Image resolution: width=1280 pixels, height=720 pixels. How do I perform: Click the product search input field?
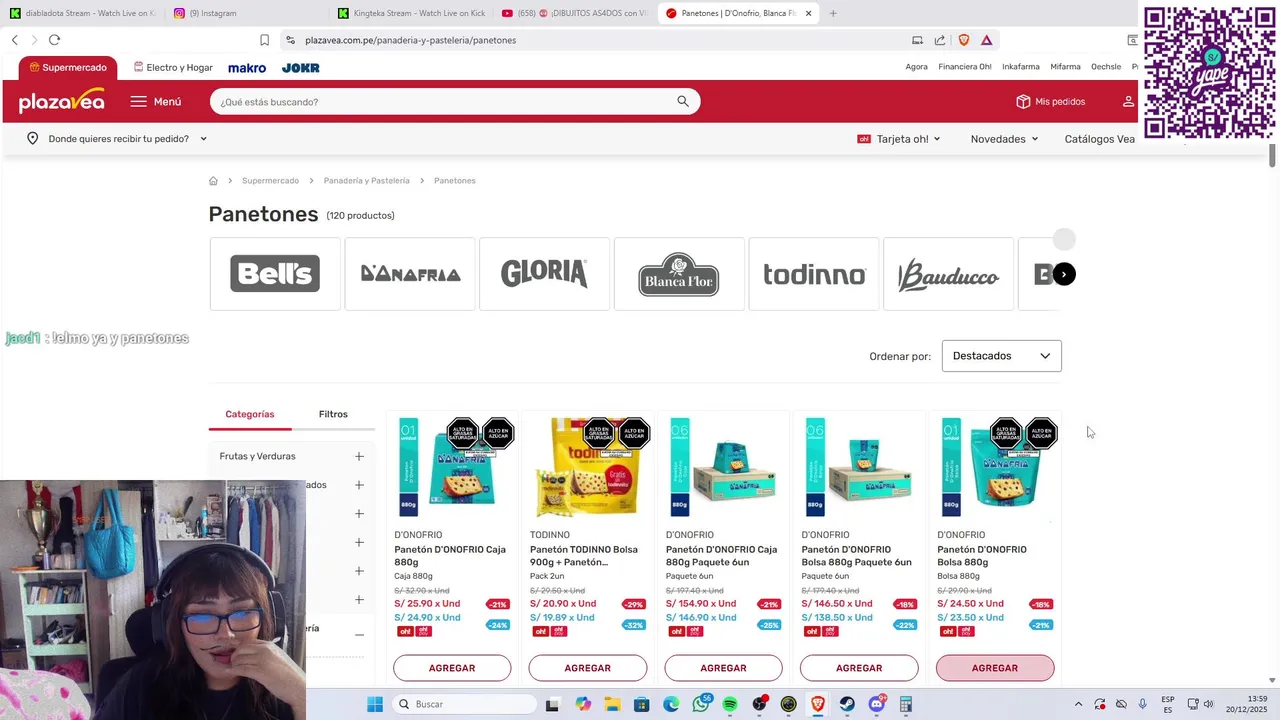click(x=445, y=101)
